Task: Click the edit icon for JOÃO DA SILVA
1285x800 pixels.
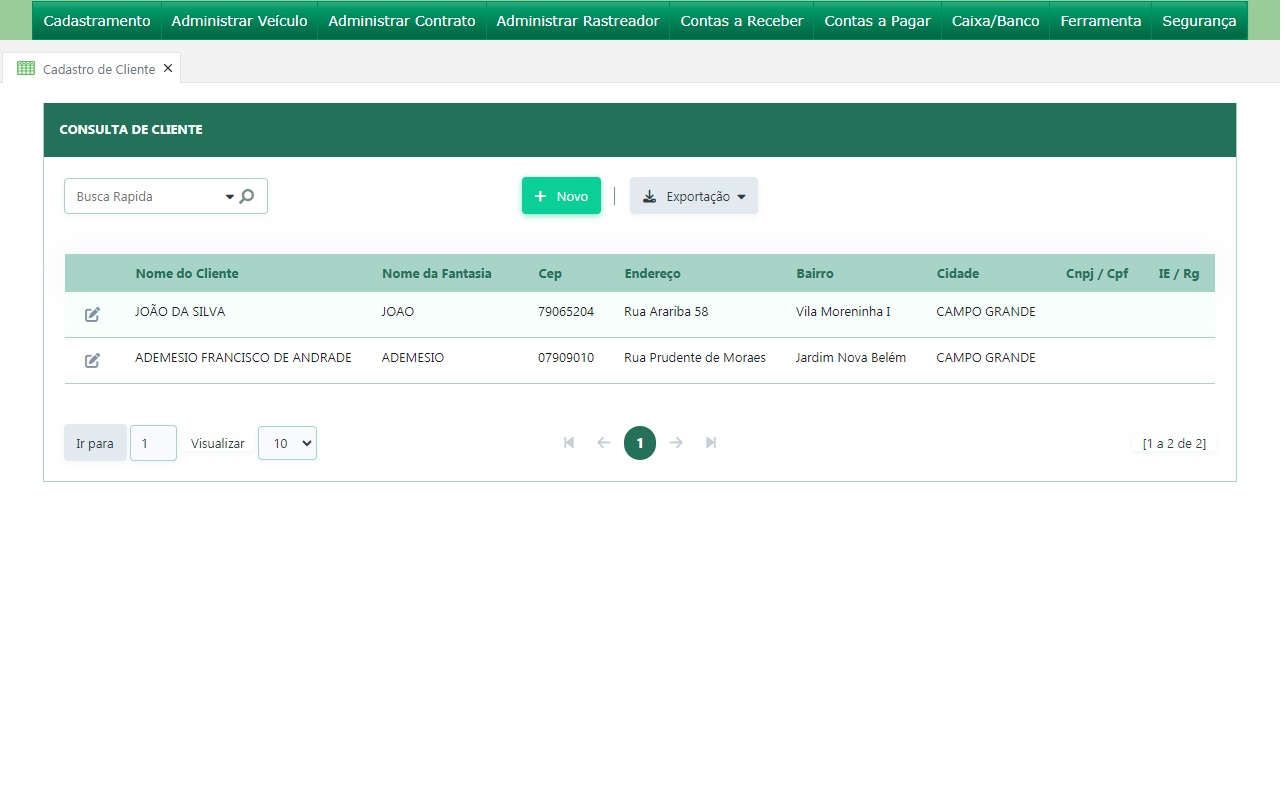Action: click(x=92, y=314)
